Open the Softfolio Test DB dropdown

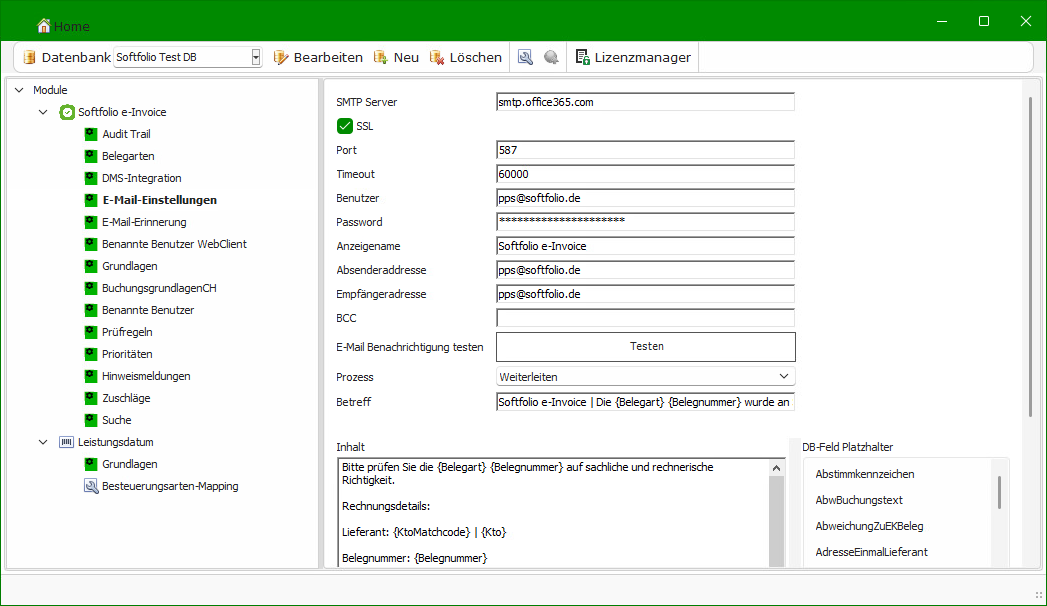click(256, 57)
